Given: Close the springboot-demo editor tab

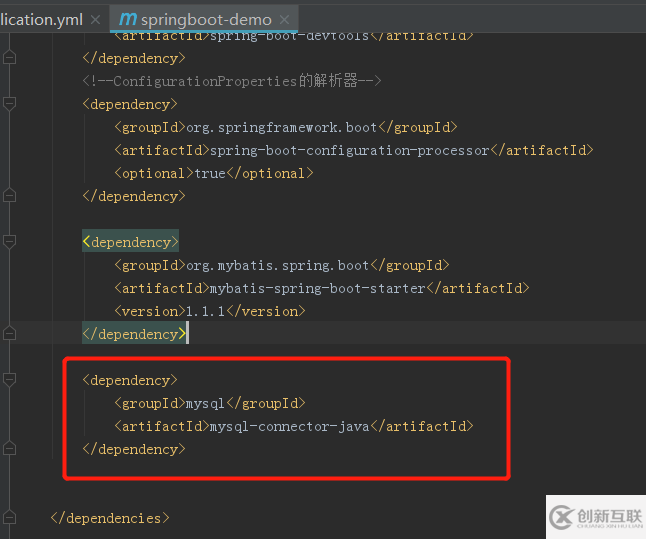Looking at the screenshot, I should point(286,20).
